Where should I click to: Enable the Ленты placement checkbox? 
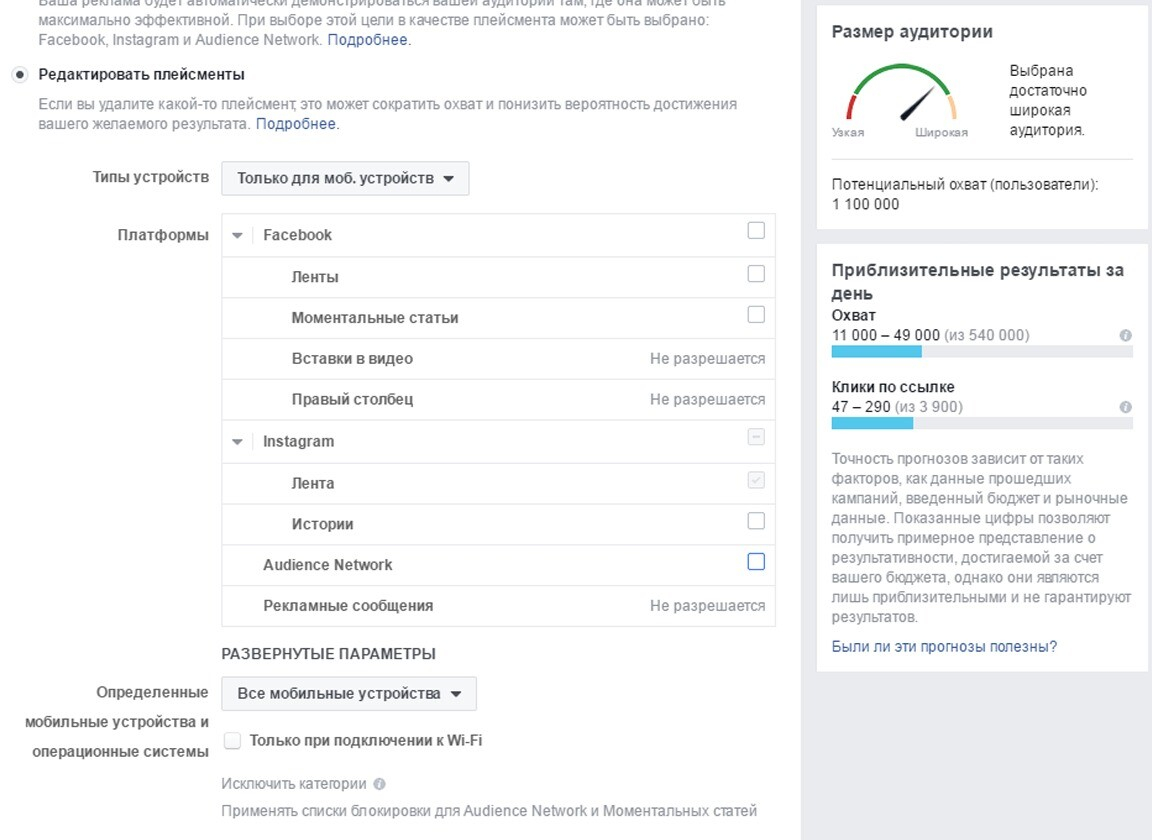756,274
